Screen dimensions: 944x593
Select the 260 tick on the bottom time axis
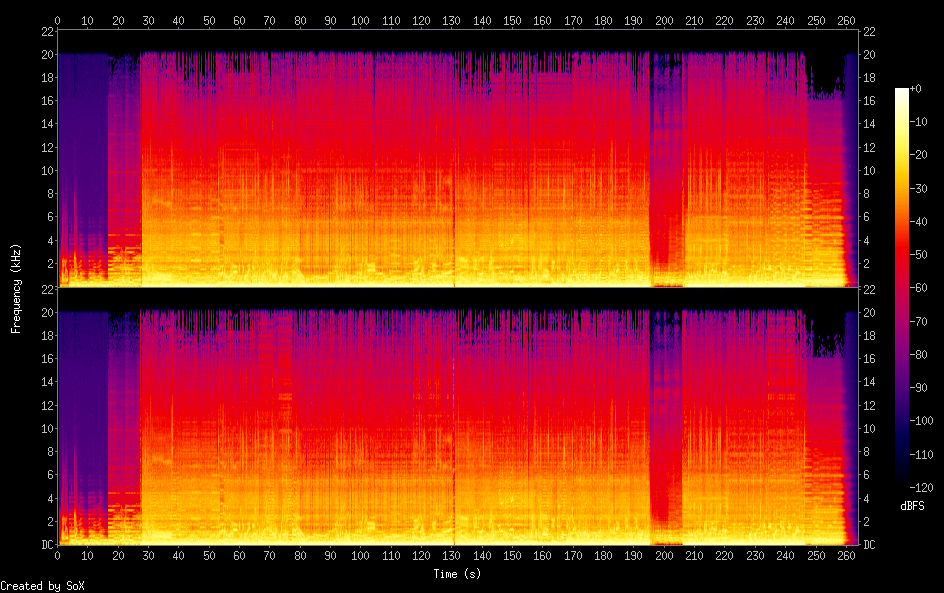pyautogui.click(x=847, y=556)
